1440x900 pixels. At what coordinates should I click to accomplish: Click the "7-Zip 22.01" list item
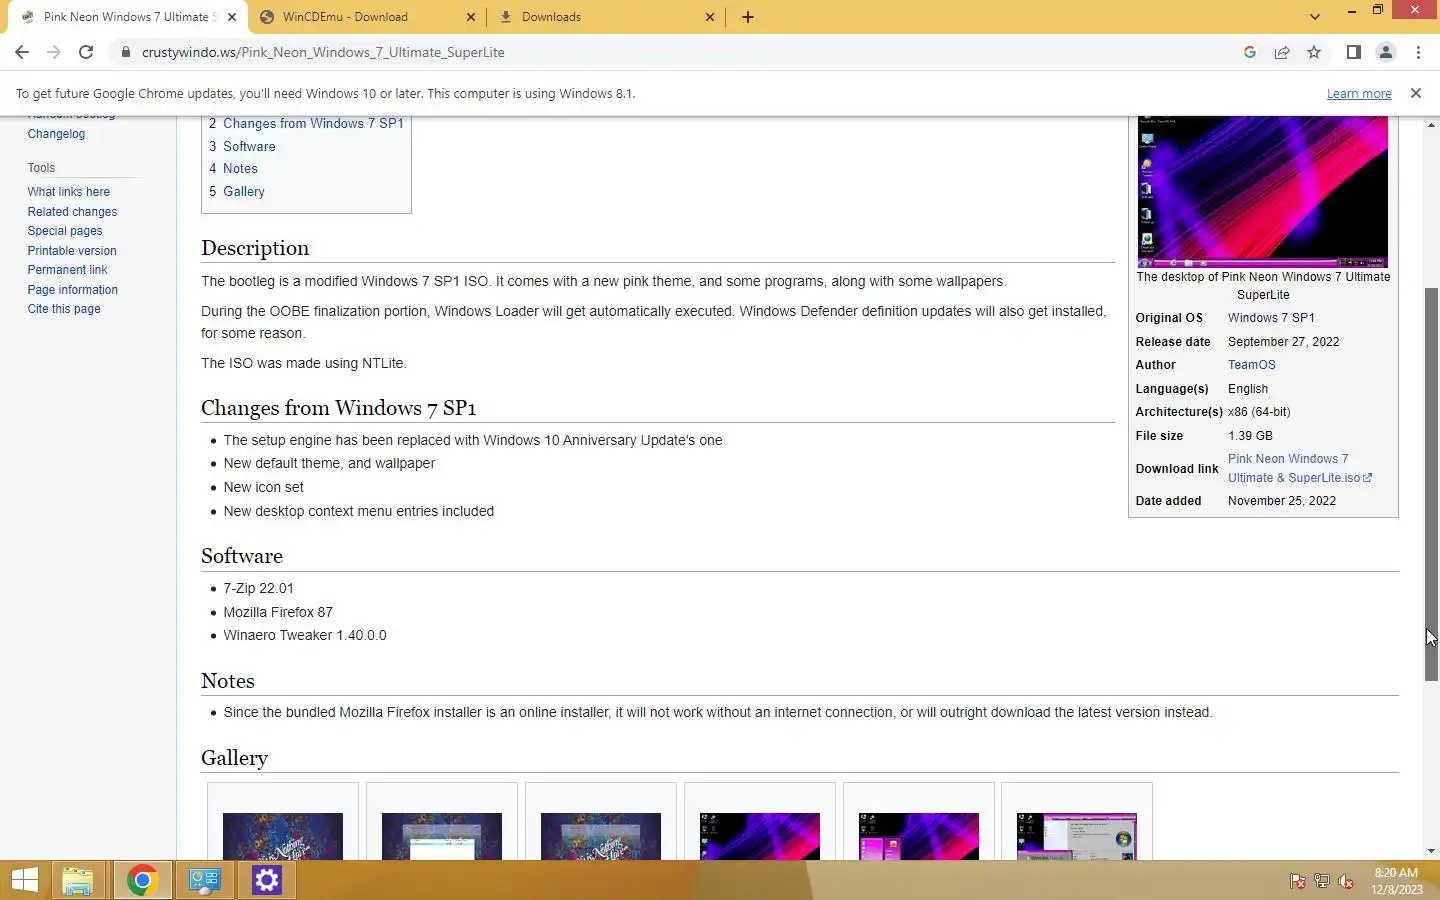click(x=258, y=589)
